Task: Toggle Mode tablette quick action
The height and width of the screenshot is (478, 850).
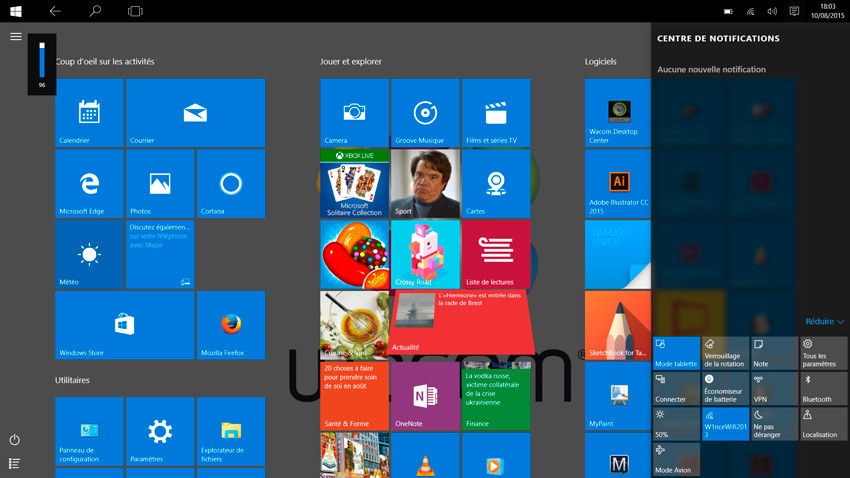Action: point(677,353)
